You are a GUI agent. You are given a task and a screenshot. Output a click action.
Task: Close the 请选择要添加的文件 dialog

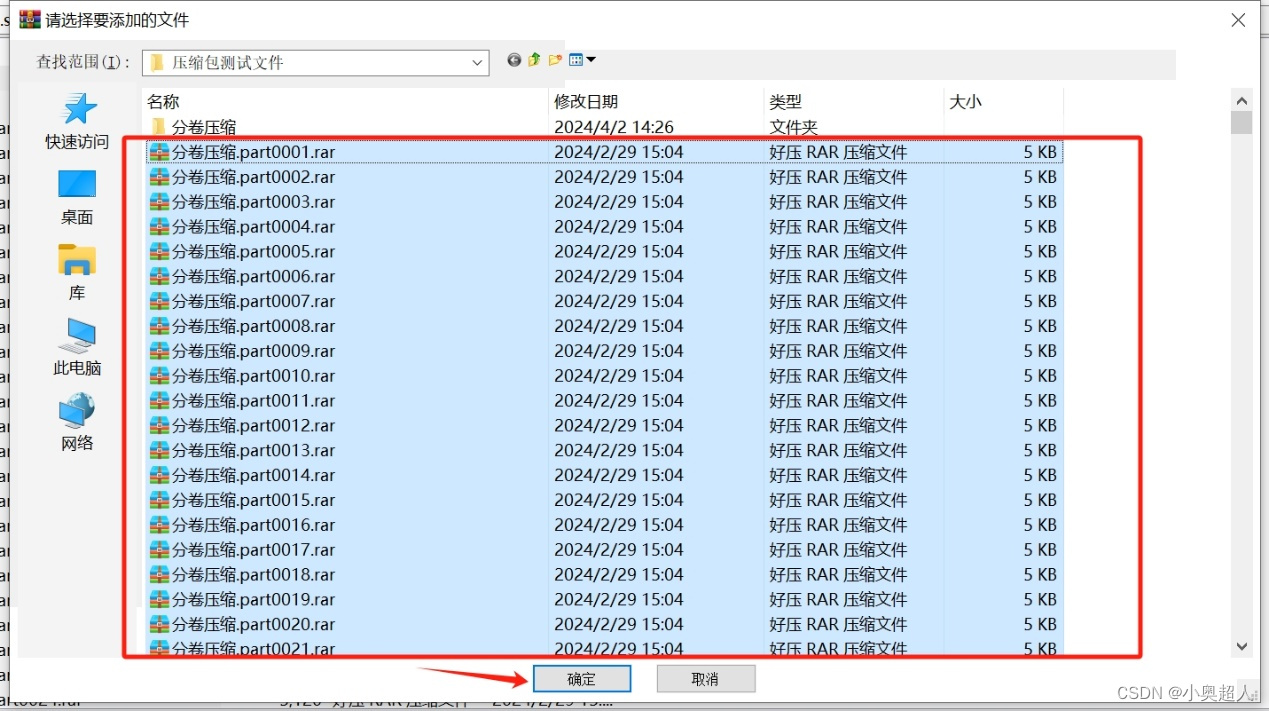point(1238,20)
